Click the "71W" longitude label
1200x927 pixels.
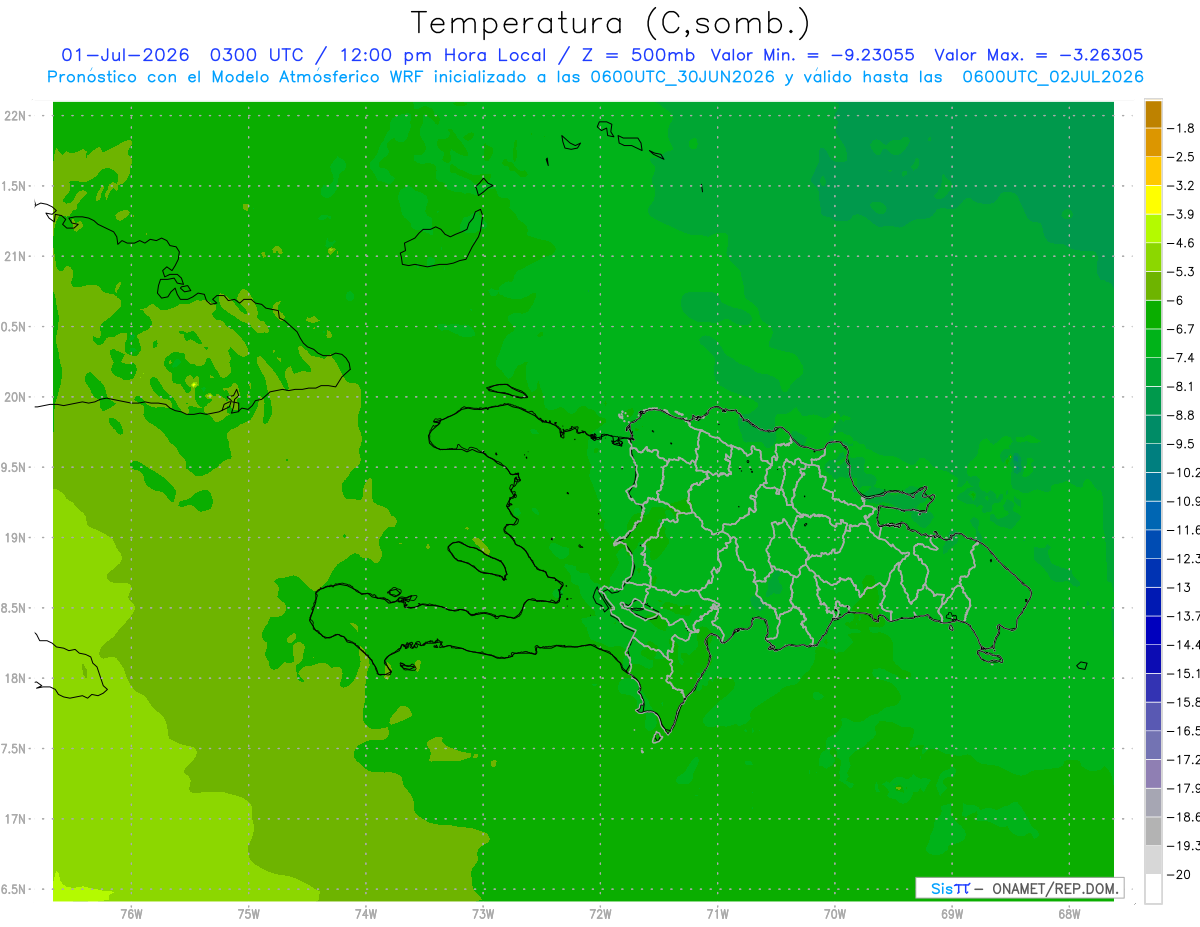[x=717, y=914]
